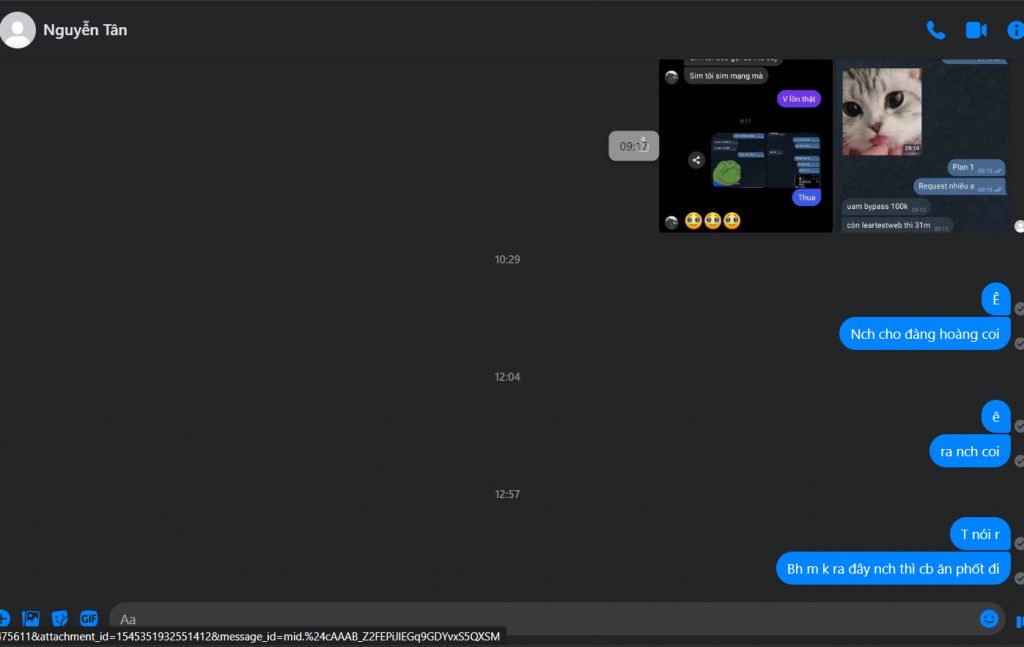1024x647 pixels.
Task: Click the "Nch cho đàng hoàng coi" message
Action: [924, 334]
